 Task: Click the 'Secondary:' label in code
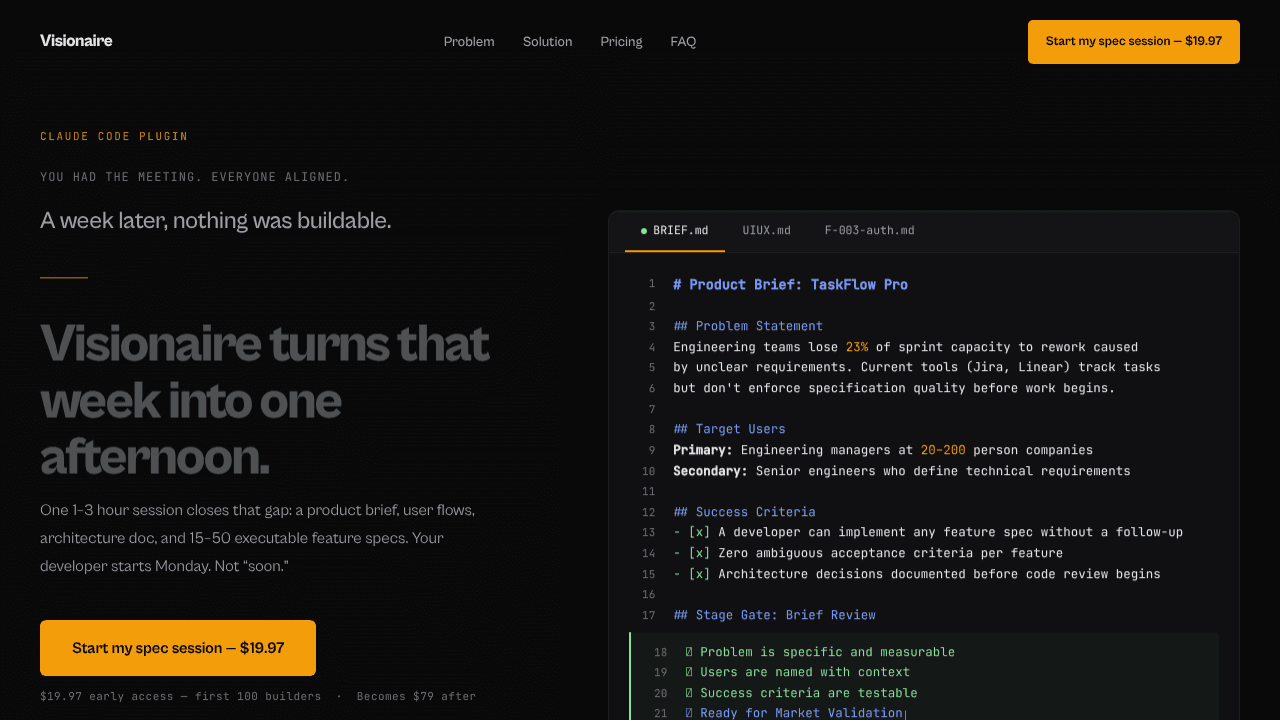pos(710,471)
